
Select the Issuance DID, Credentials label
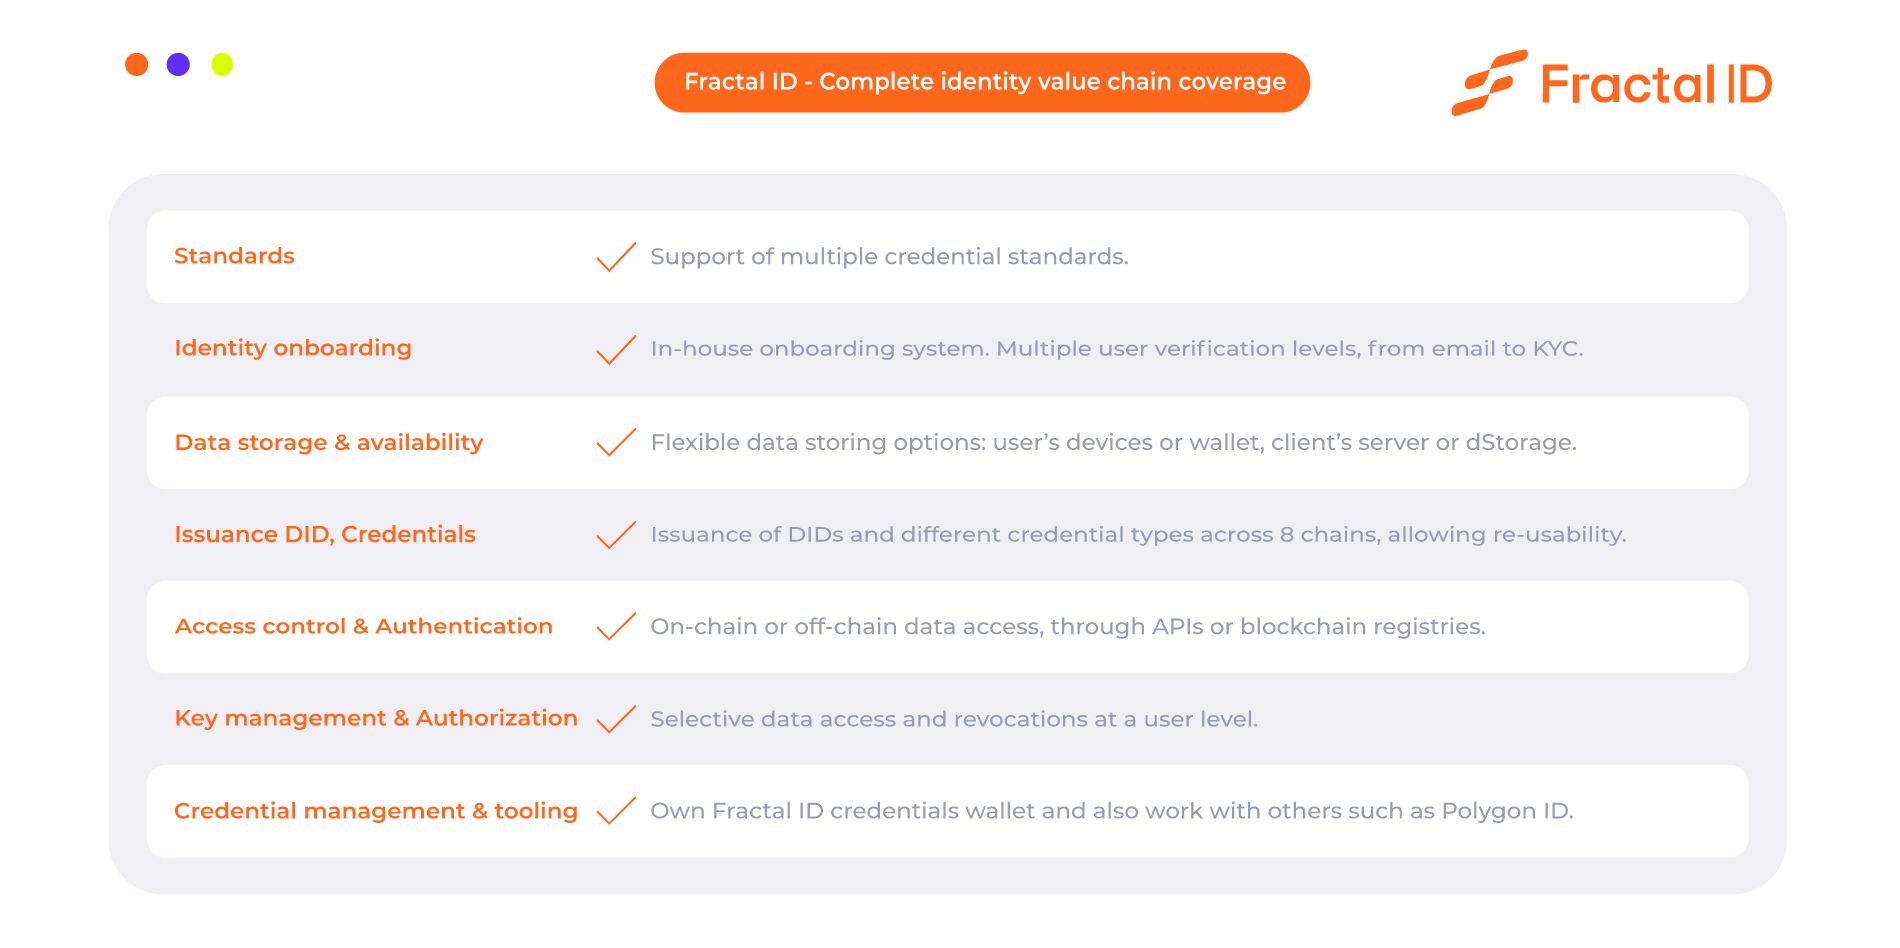point(325,534)
